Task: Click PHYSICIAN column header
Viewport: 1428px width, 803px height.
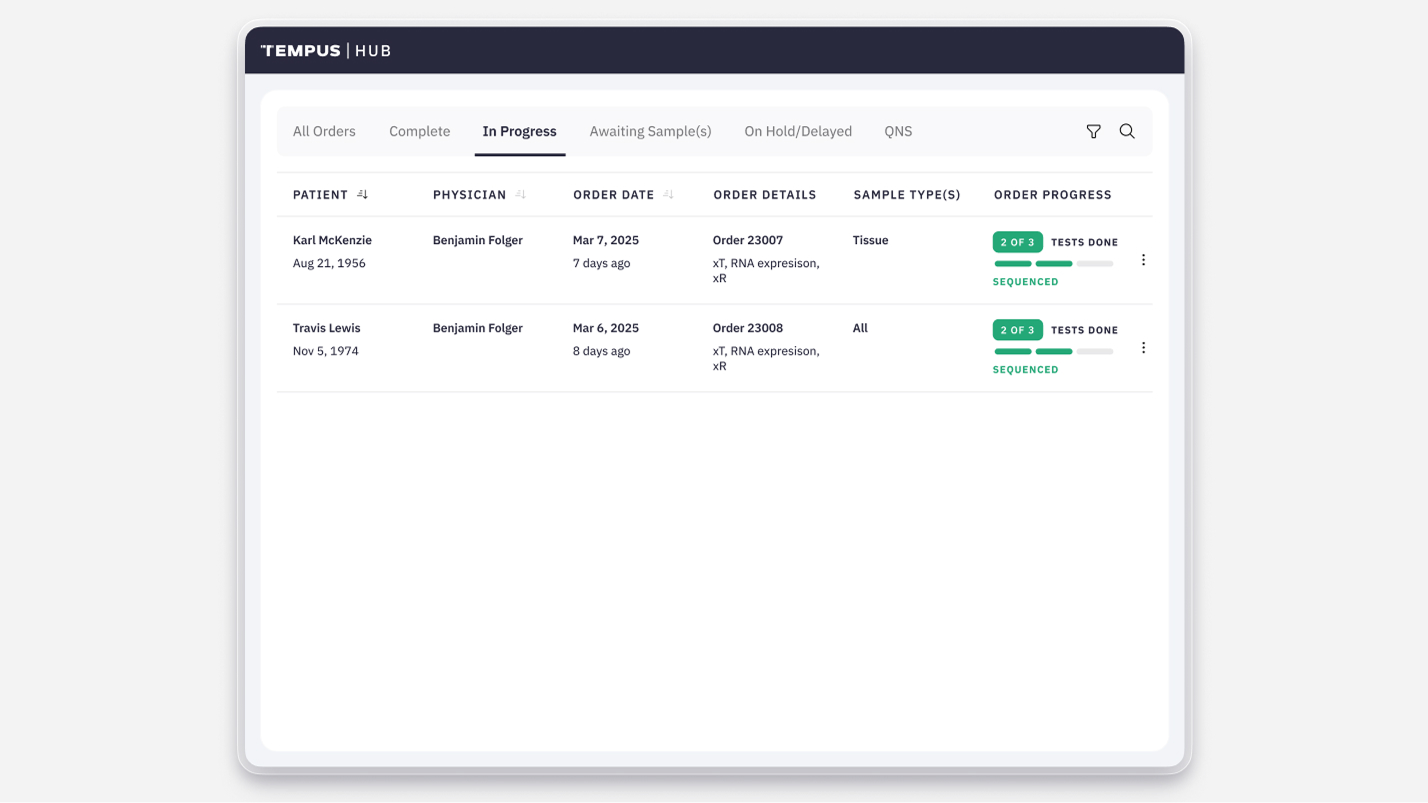Action: (470, 195)
